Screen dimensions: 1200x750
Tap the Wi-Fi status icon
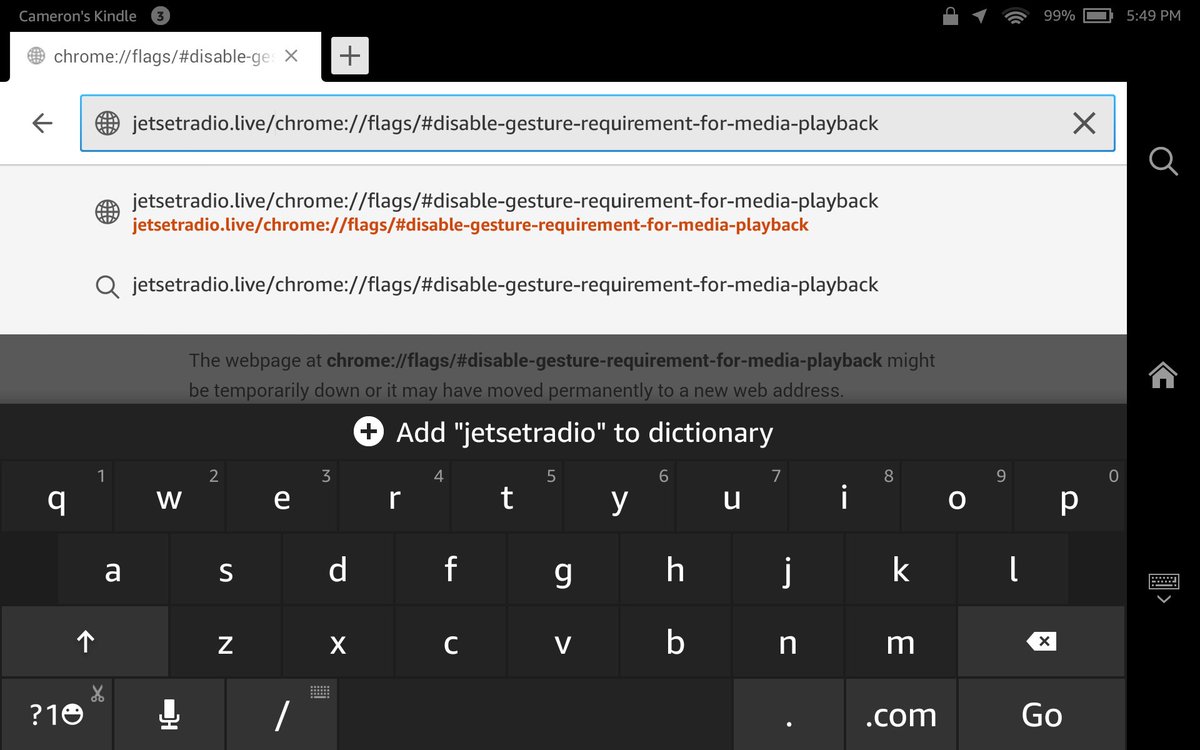(x=1017, y=16)
